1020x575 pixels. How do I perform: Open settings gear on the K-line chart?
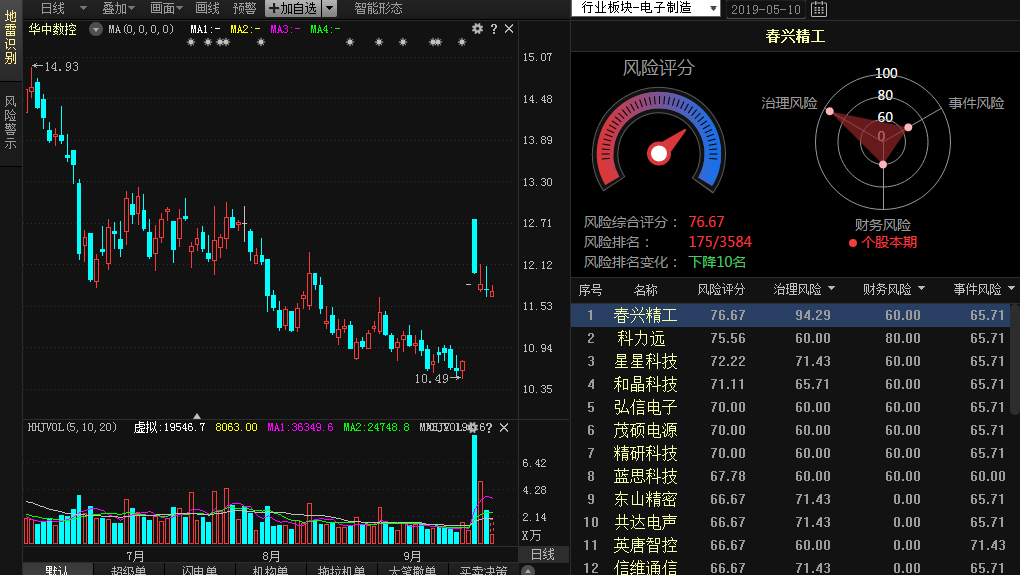coord(477,29)
